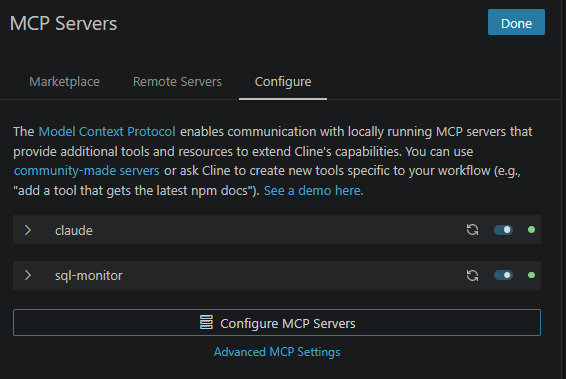Restart the sql-monitor MCP server
Image resolution: width=566 pixels, height=379 pixels.
point(472,275)
